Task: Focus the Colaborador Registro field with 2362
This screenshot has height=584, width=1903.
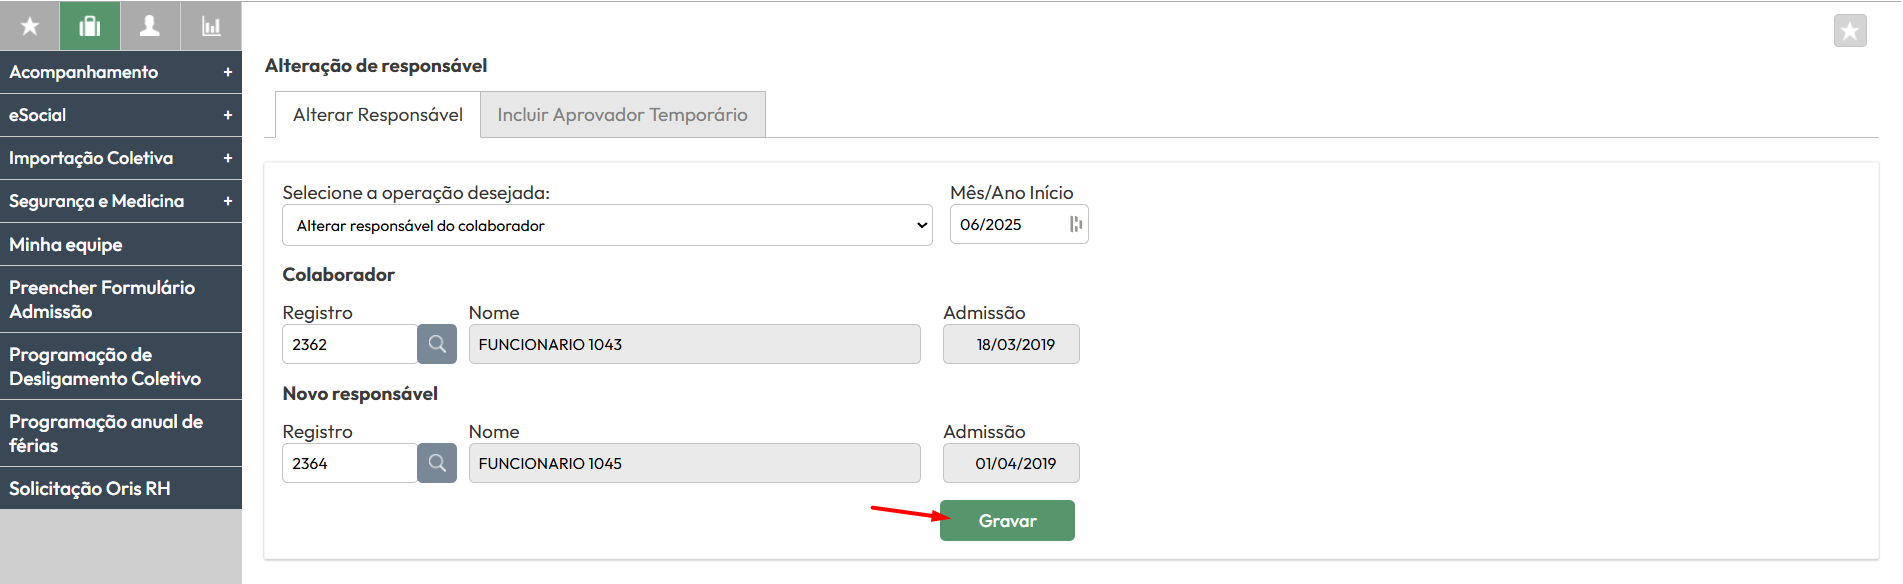Action: (349, 344)
